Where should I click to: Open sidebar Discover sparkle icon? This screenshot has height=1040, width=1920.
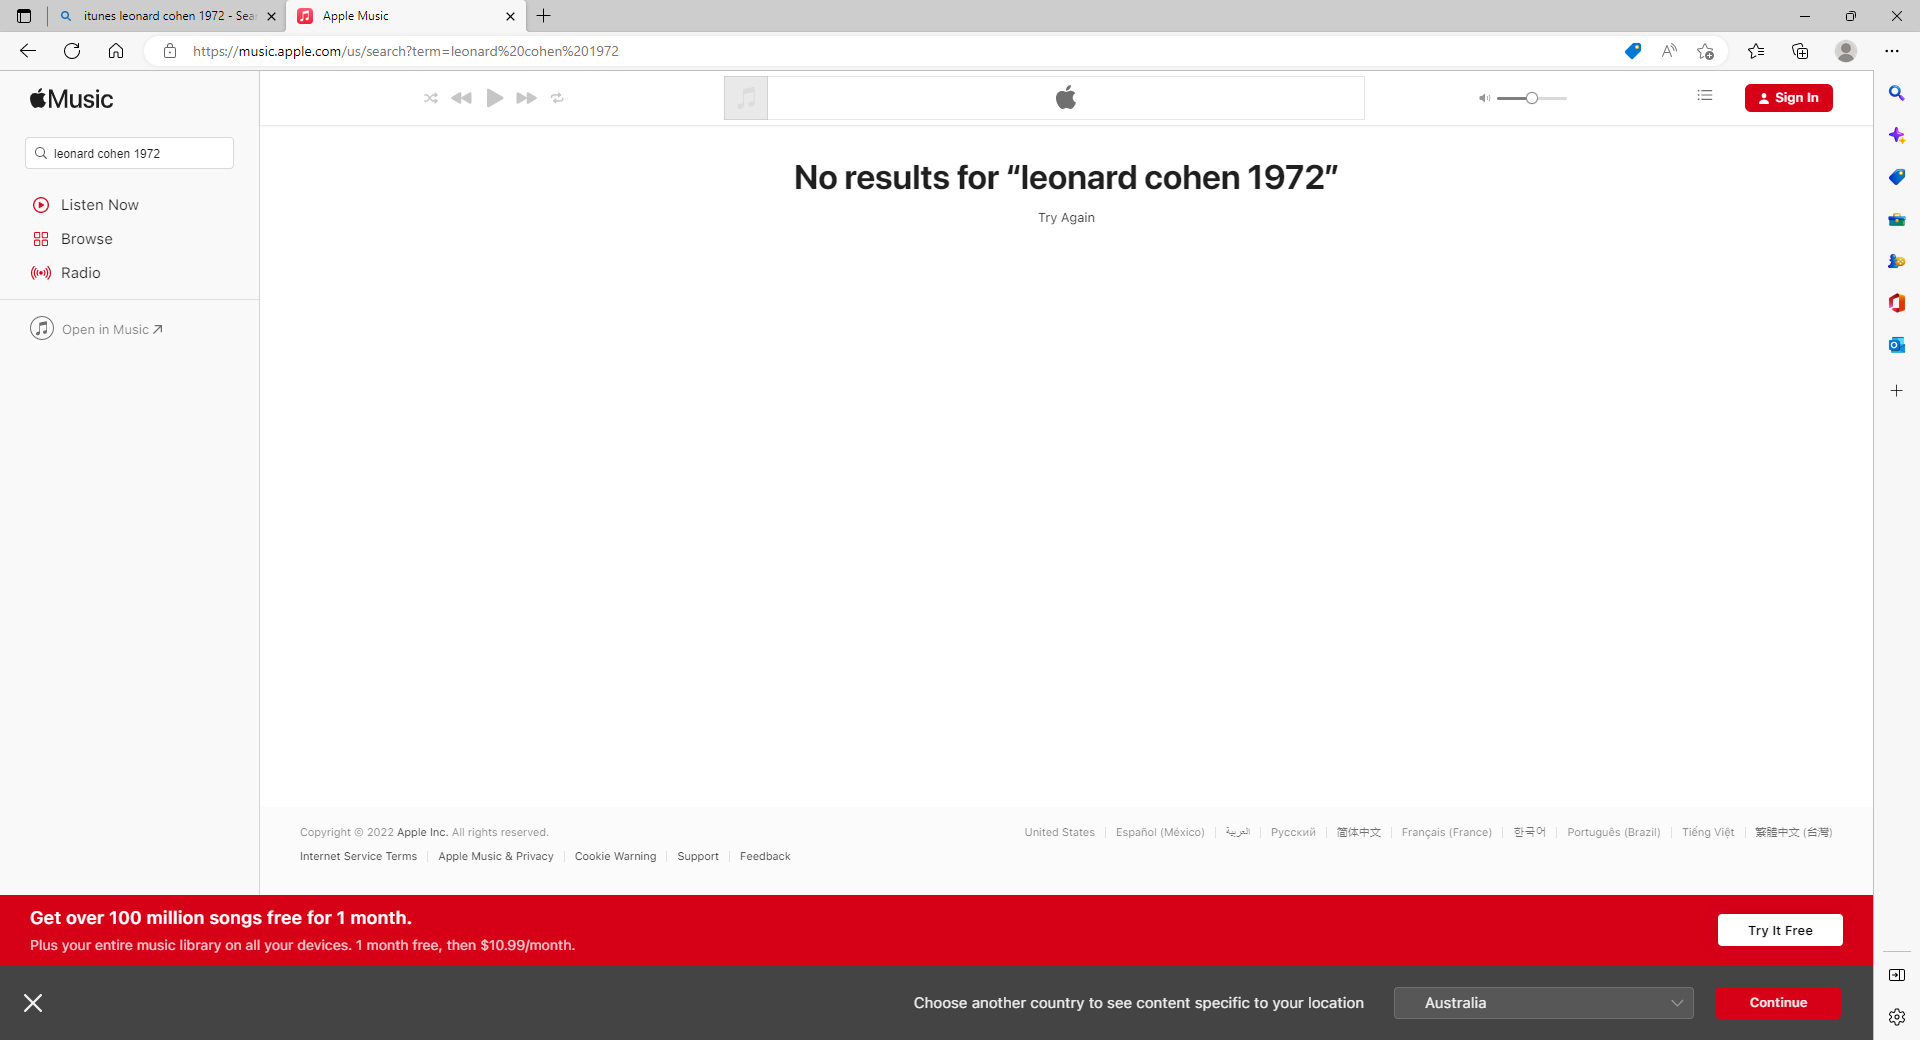1896,135
